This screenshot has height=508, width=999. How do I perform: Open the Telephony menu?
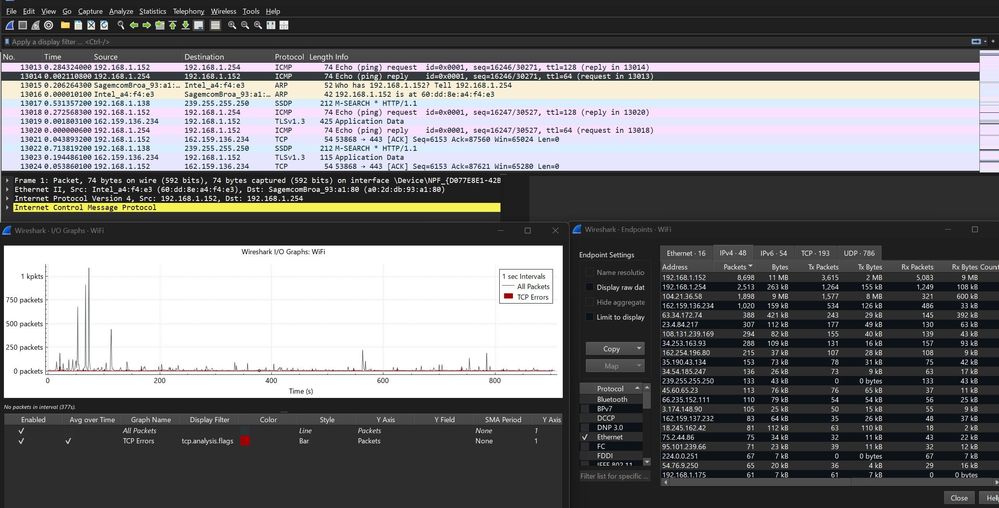[189, 11]
